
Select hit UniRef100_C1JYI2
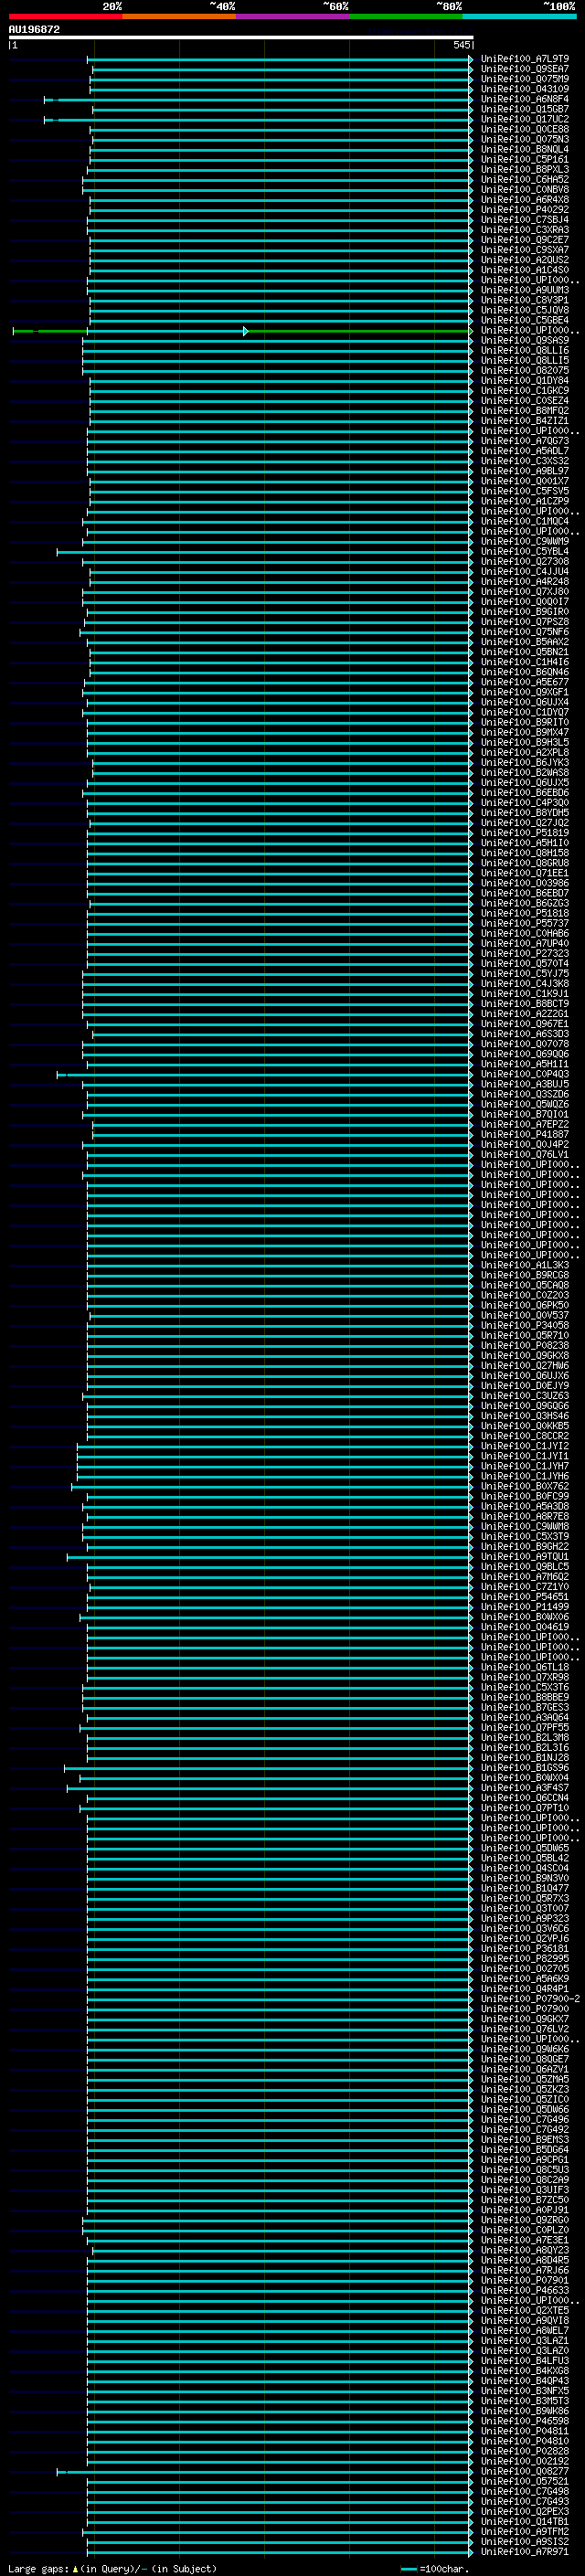tap(524, 1446)
